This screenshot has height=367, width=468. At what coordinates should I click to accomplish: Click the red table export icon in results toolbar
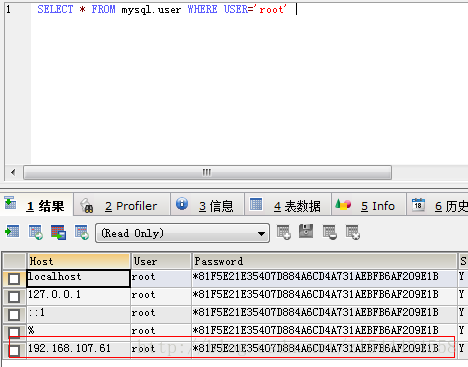pyautogui.click(x=58, y=232)
